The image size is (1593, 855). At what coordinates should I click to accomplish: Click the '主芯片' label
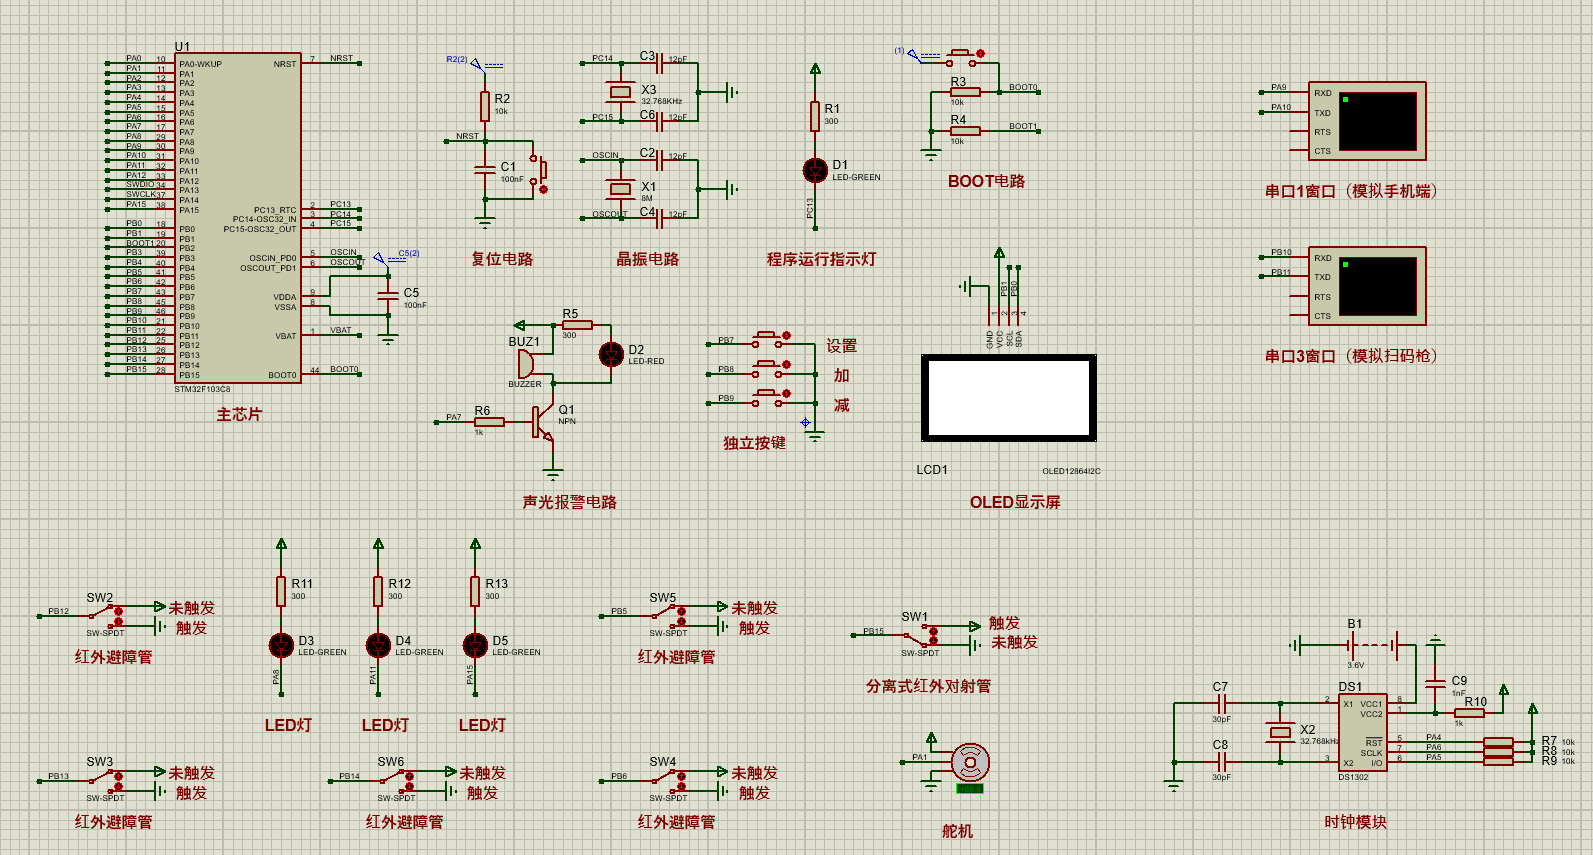239,414
